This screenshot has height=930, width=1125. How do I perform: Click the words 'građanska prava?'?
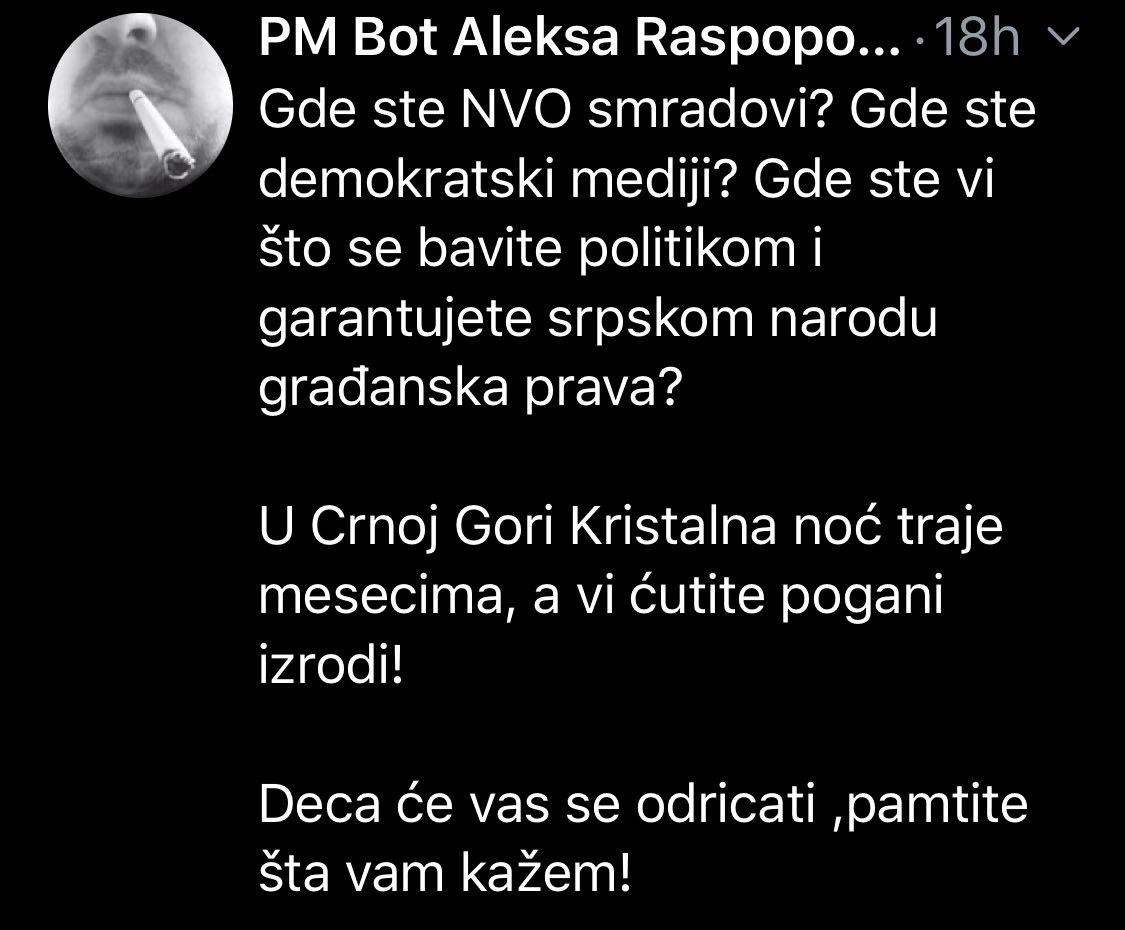pos(468,388)
